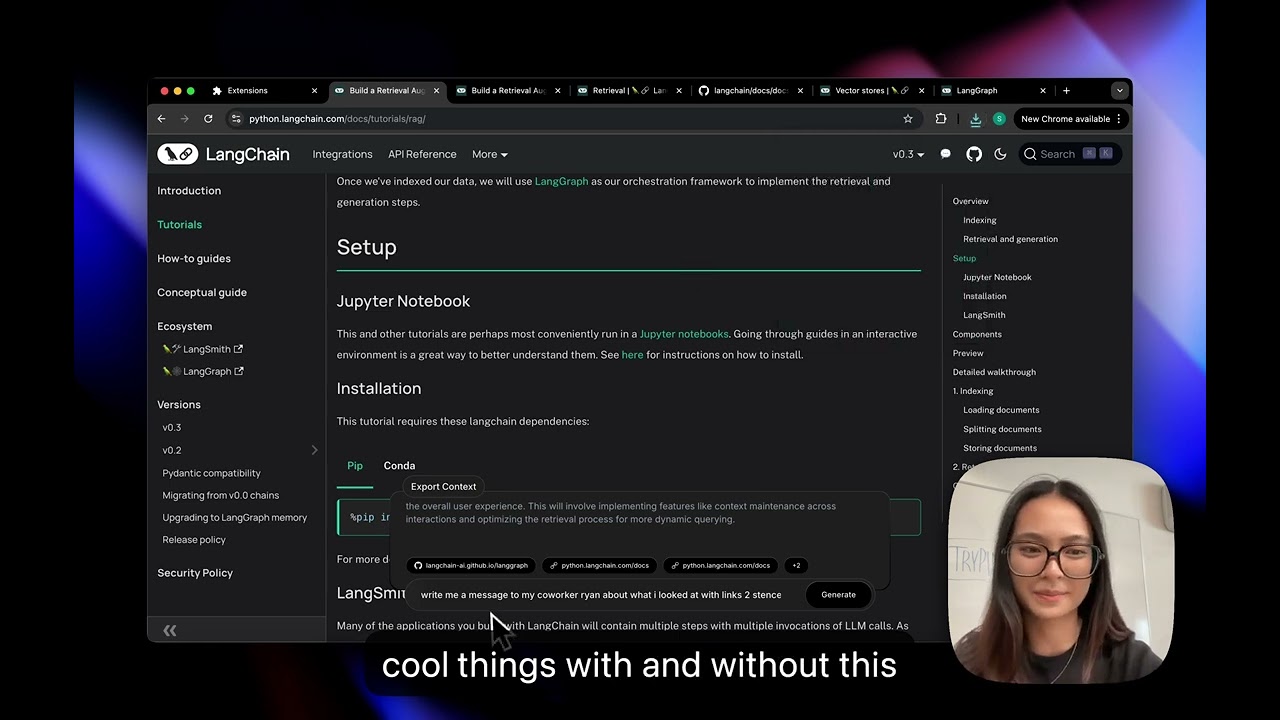
Task: Reload the page with the refresh icon
Action: 208,118
